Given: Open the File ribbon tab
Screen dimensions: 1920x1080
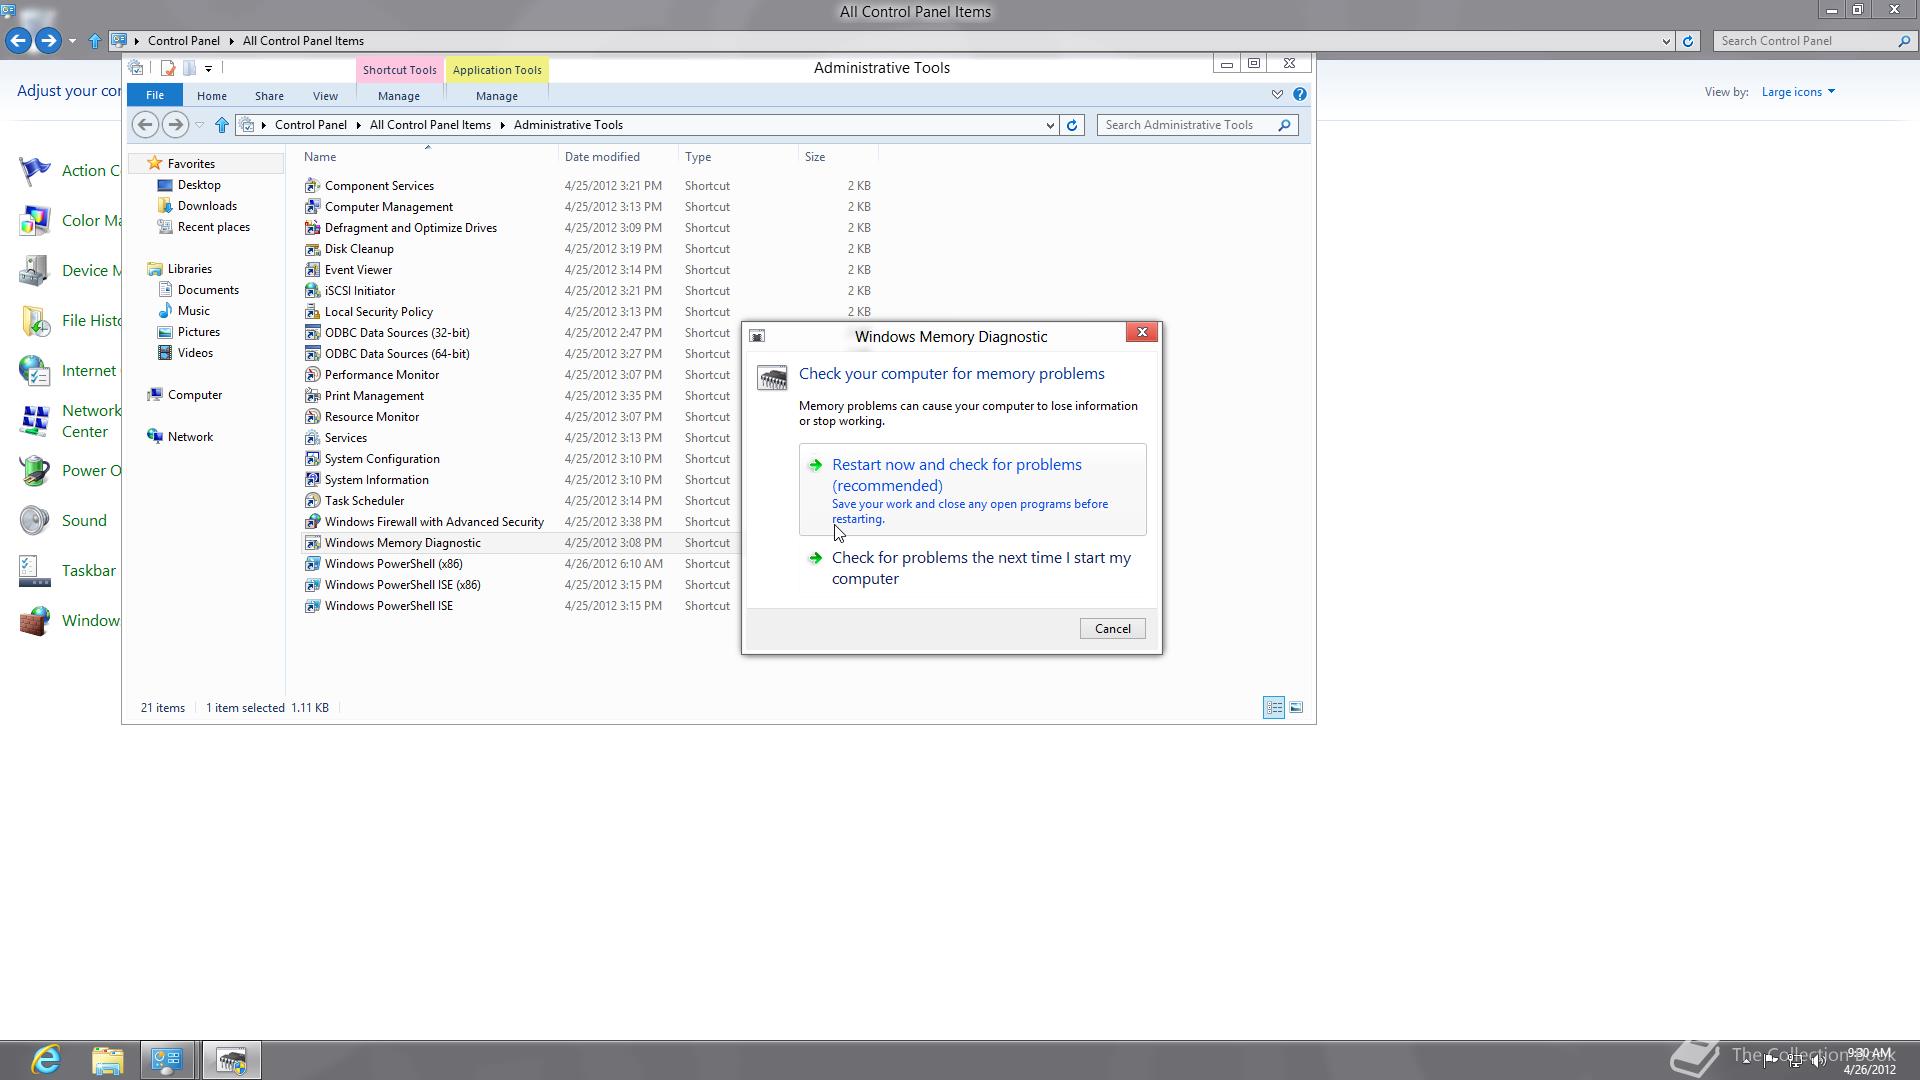Looking at the screenshot, I should tap(155, 95).
